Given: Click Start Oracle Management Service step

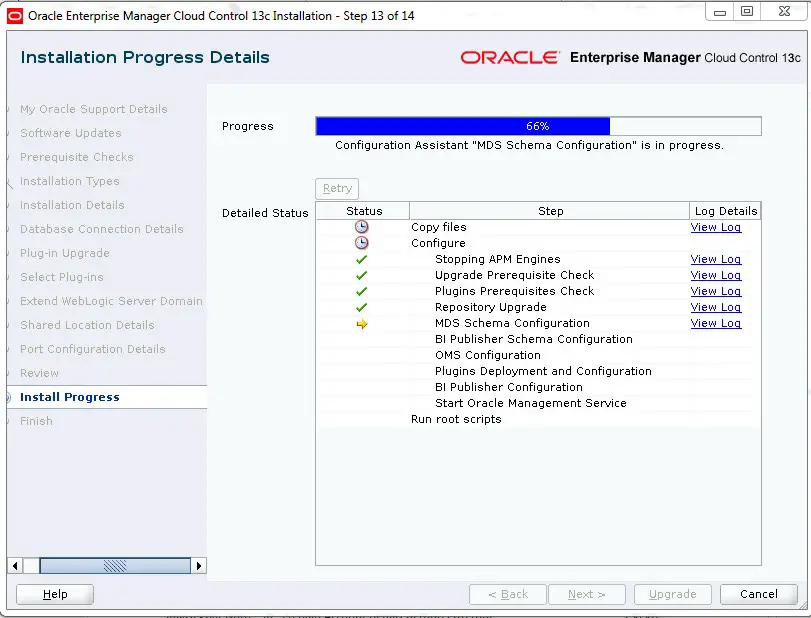Looking at the screenshot, I should [x=531, y=403].
